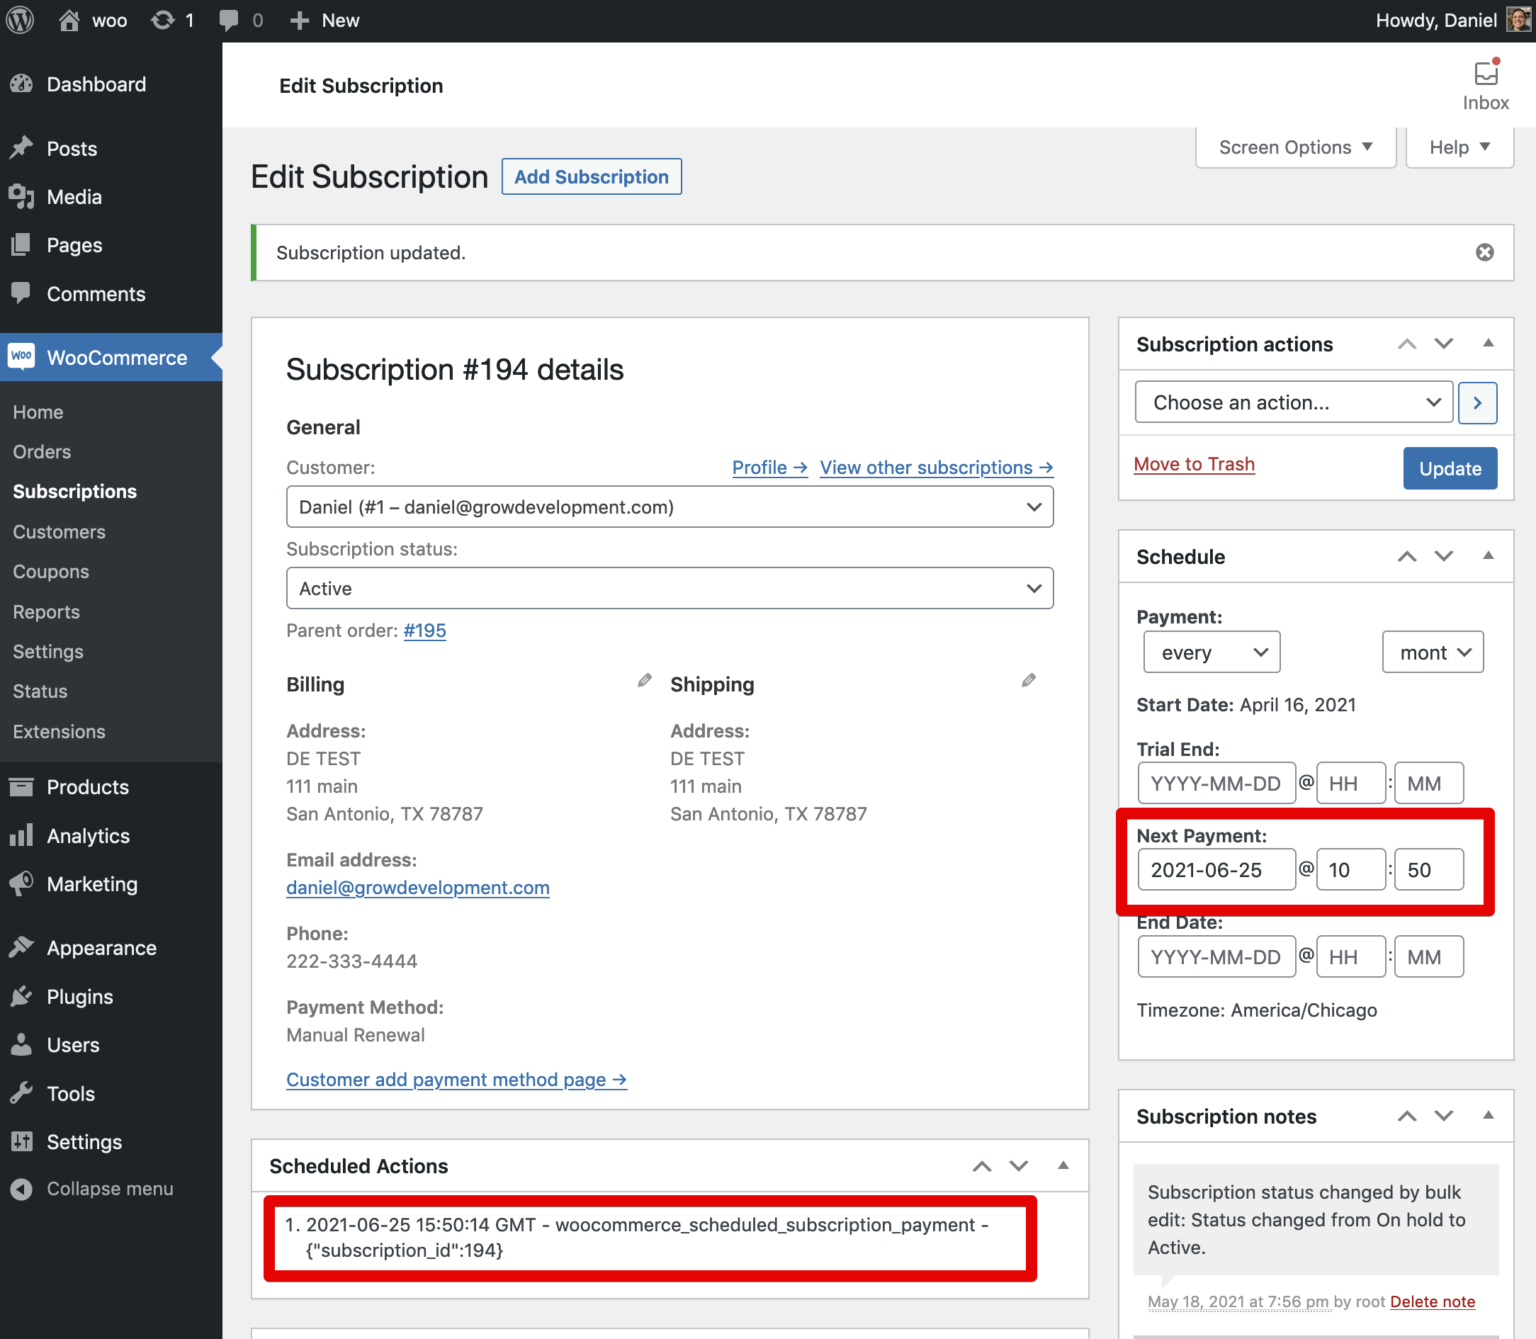The height and width of the screenshot is (1339, 1536).
Task: Click the Appearance paintbrush icon
Action: coord(21,947)
